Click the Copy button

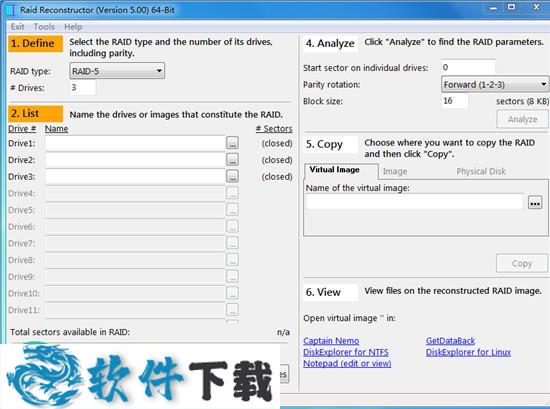[x=522, y=263]
